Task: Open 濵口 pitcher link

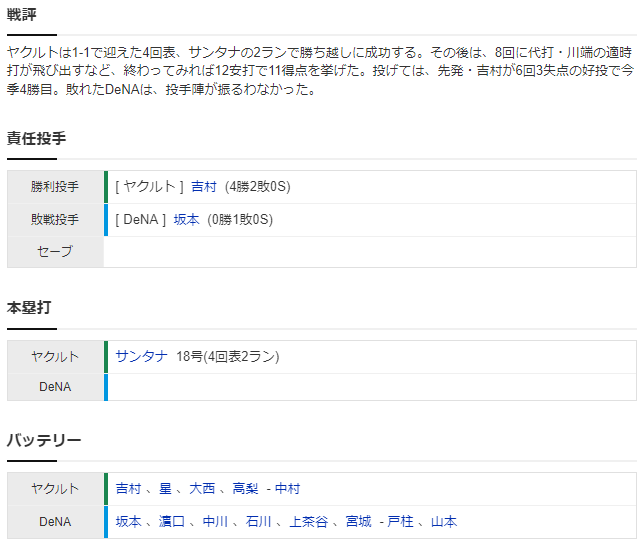Action: (171, 522)
